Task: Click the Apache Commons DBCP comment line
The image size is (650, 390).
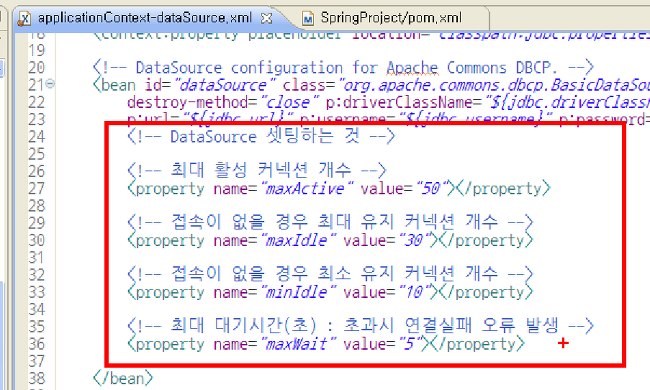Action: (344, 68)
